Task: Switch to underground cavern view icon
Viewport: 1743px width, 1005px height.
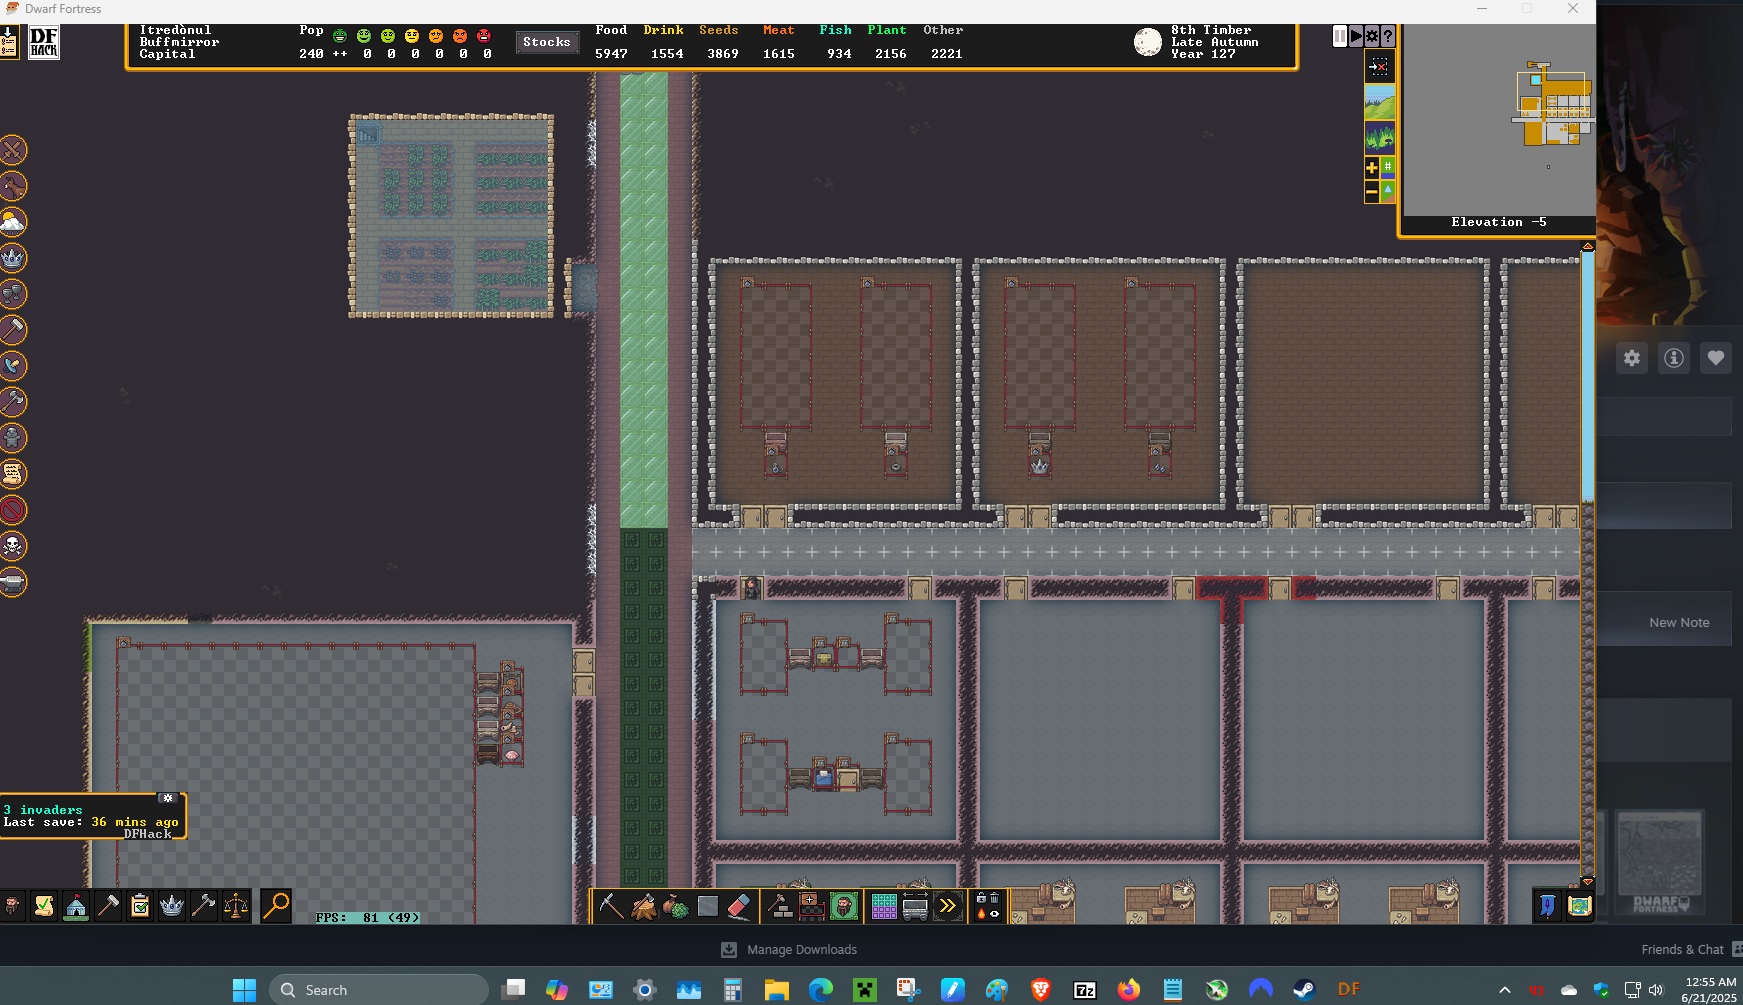Action: pos(1380,136)
